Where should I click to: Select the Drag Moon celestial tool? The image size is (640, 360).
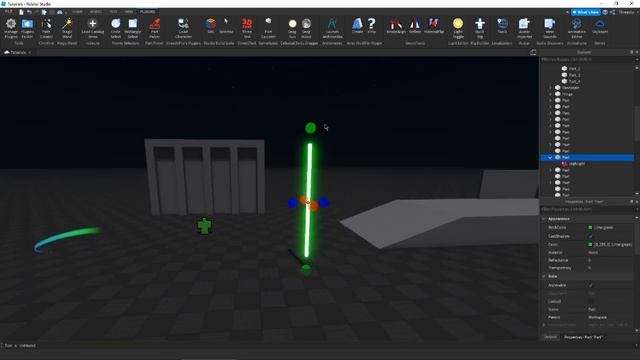point(306,28)
